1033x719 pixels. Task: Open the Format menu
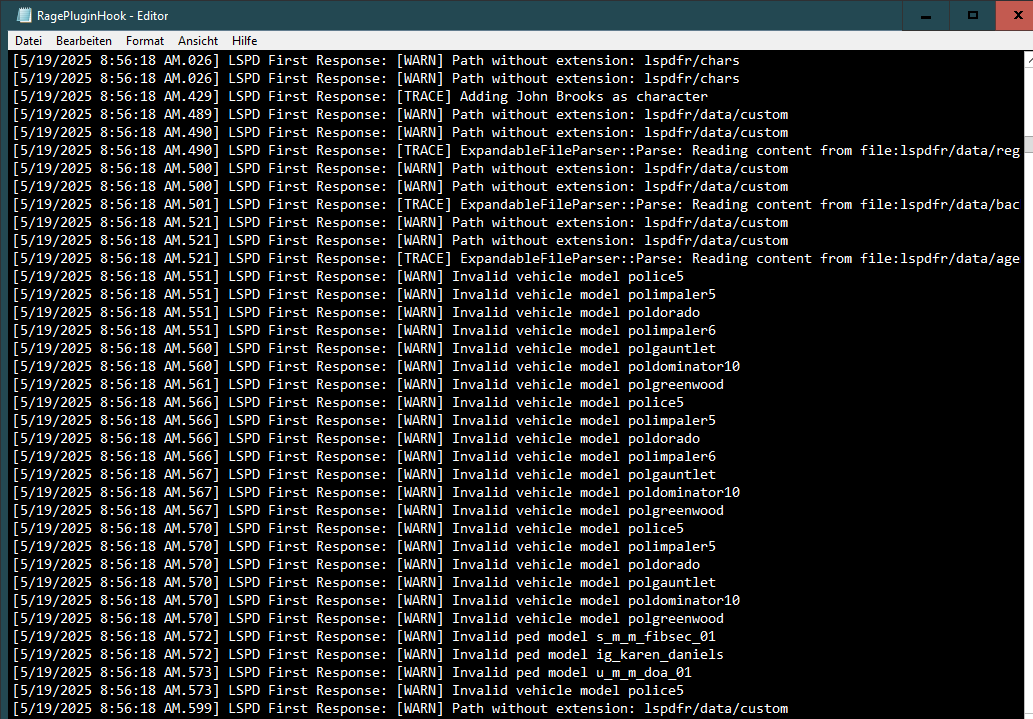tap(144, 41)
